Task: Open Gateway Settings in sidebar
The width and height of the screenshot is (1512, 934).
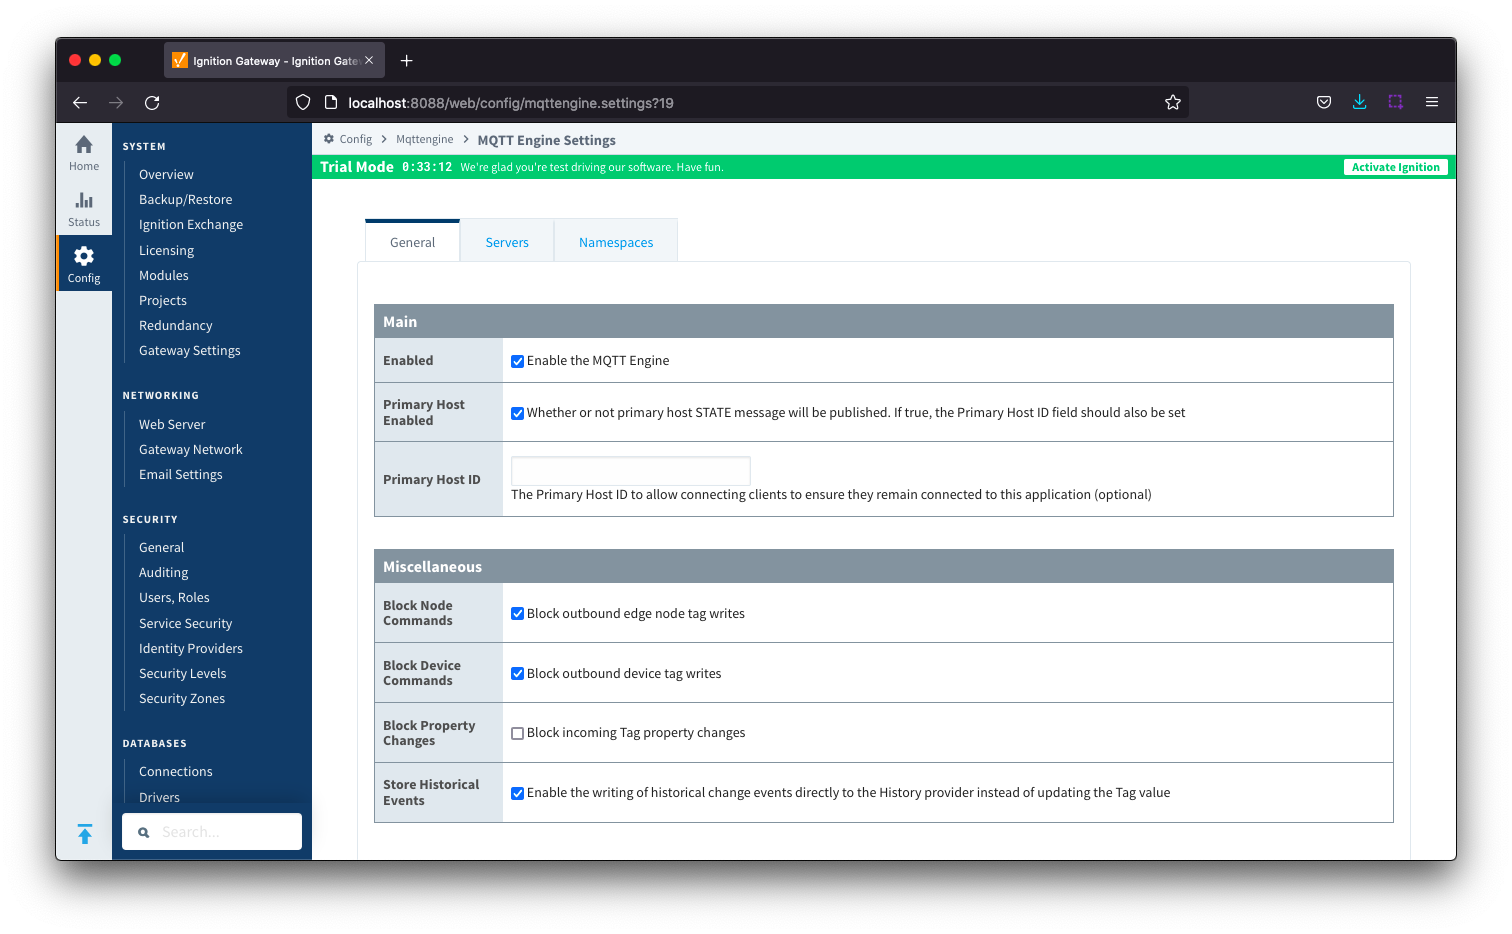Action: coord(189,350)
